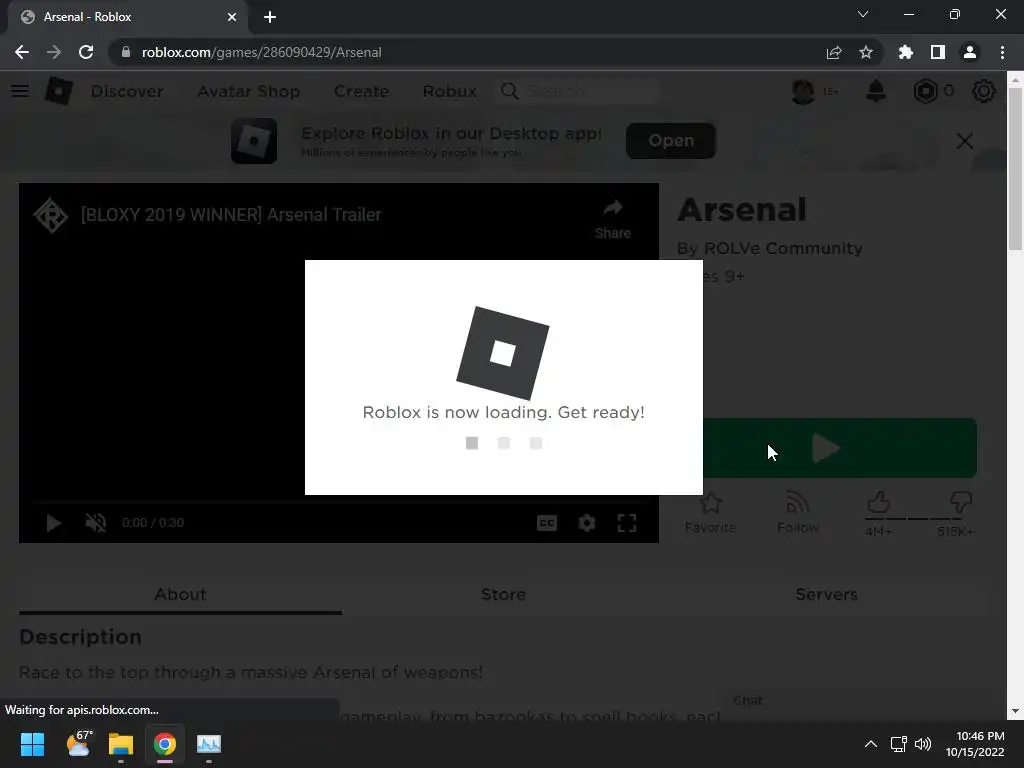Screen dimensions: 1024x768
Task: Click the video progress bar
Action: coord(339,502)
